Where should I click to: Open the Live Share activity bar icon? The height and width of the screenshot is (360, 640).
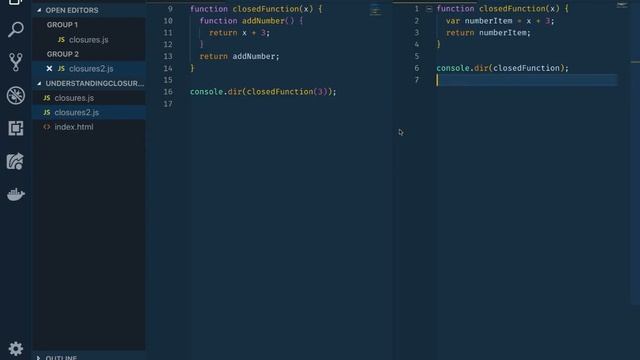(16, 161)
